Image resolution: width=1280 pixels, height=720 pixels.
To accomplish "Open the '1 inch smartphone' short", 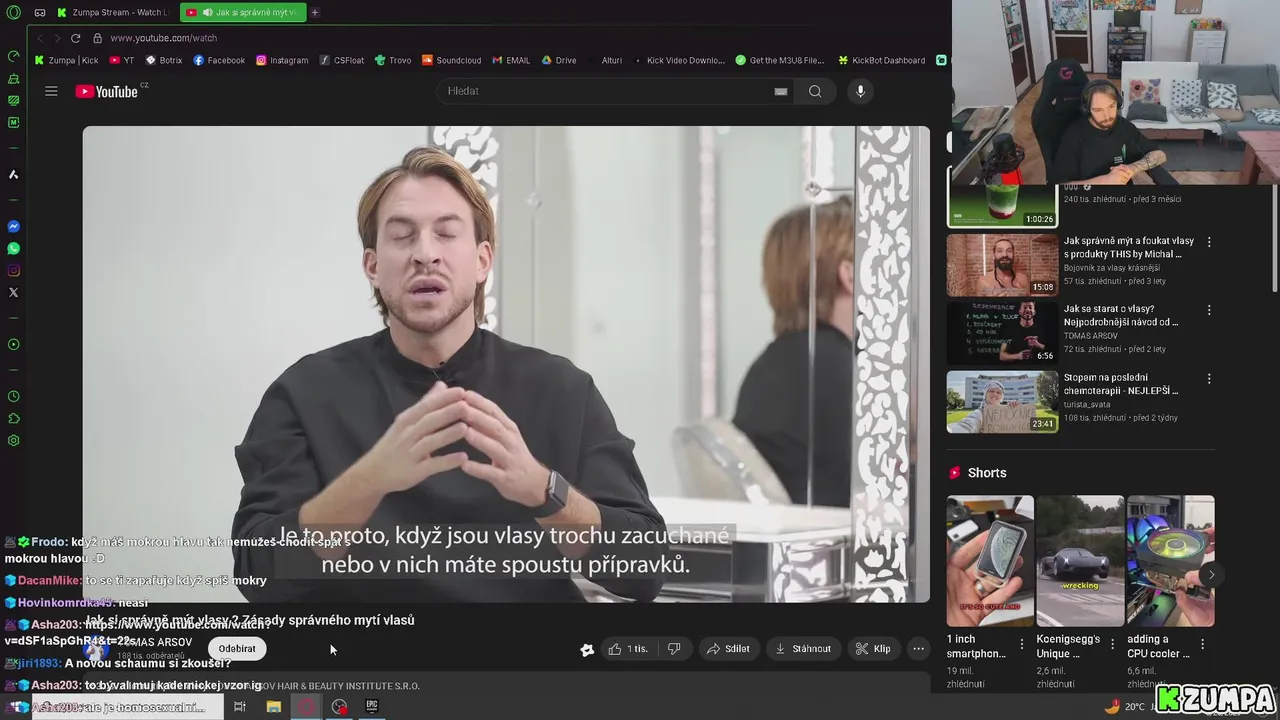I will 990,561.
